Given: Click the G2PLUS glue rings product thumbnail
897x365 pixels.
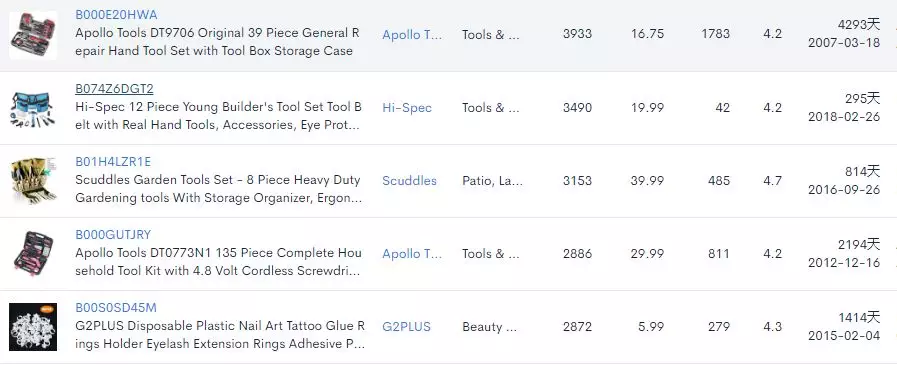Looking at the screenshot, I should point(33,327).
